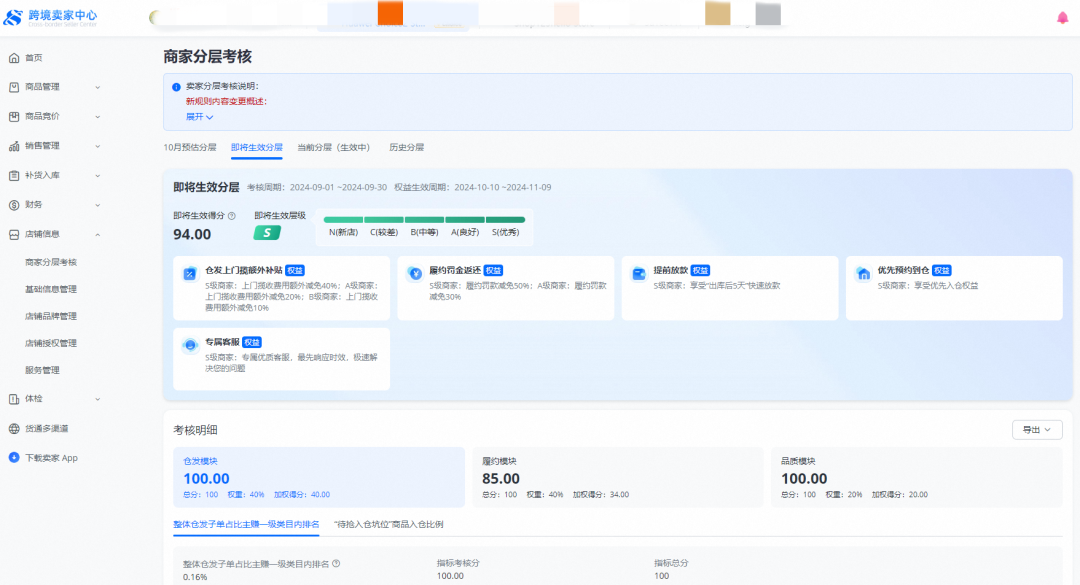This screenshot has width=1080, height=585.
Task: Click the 财务 finance icon
Action: (14, 205)
